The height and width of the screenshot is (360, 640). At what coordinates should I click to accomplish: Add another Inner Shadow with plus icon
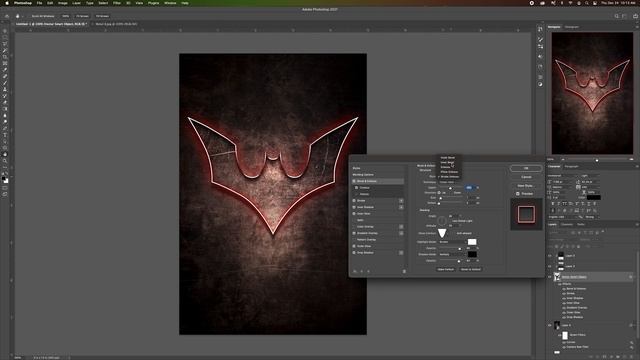tap(401, 207)
